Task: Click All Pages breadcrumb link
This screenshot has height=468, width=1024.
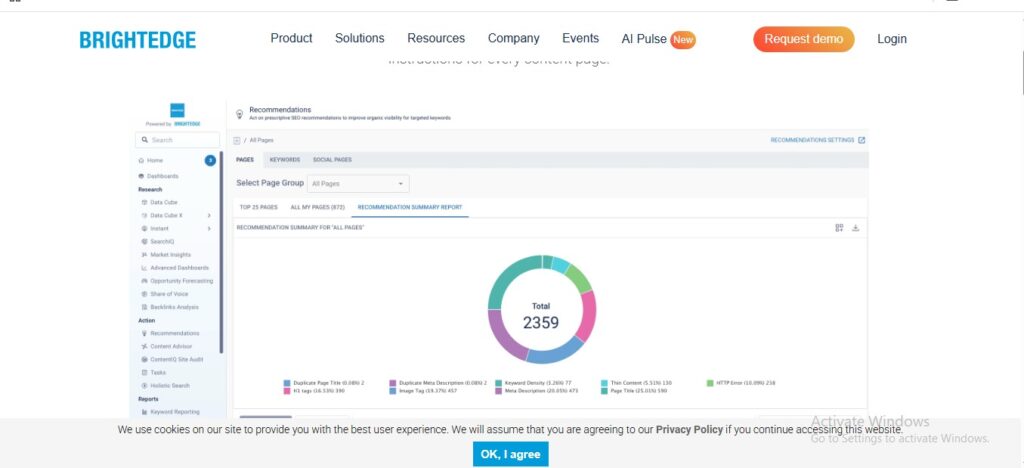Action: 261,140
